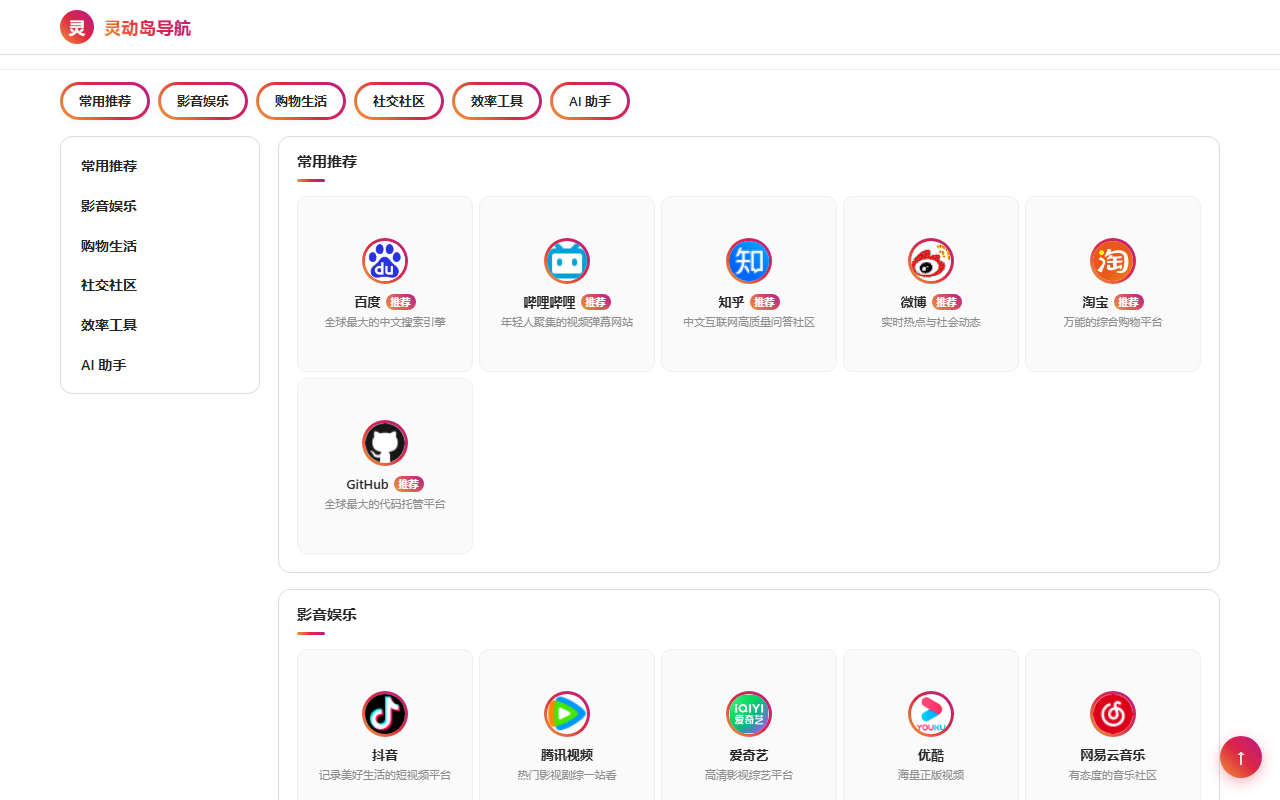Click the 微博 site name
The width and height of the screenshot is (1280, 800).
pyautogui.click(x=913, y=302)
